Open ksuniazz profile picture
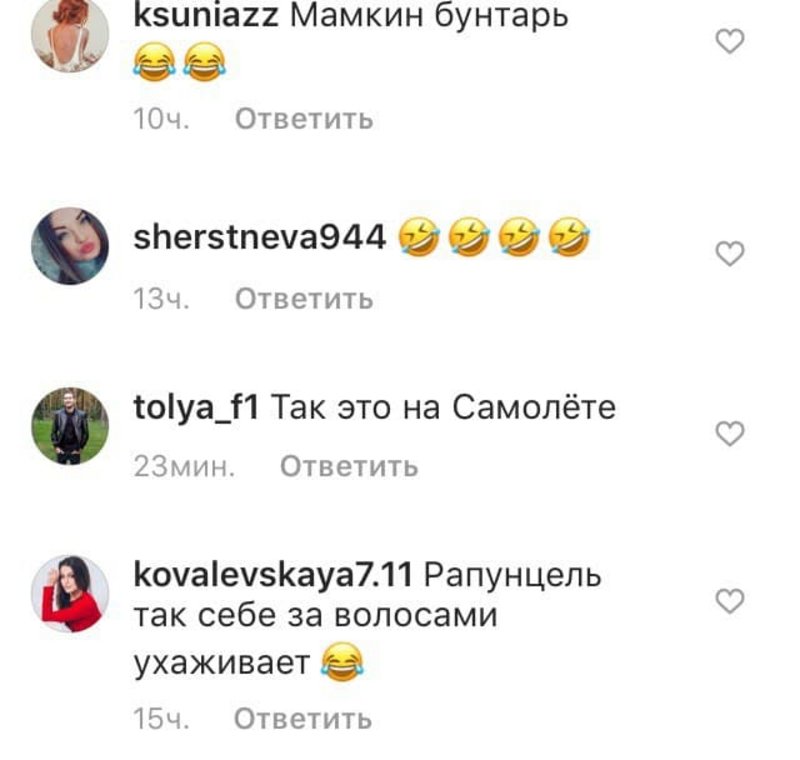Screen dimensions: 800x760 [70, 34]
